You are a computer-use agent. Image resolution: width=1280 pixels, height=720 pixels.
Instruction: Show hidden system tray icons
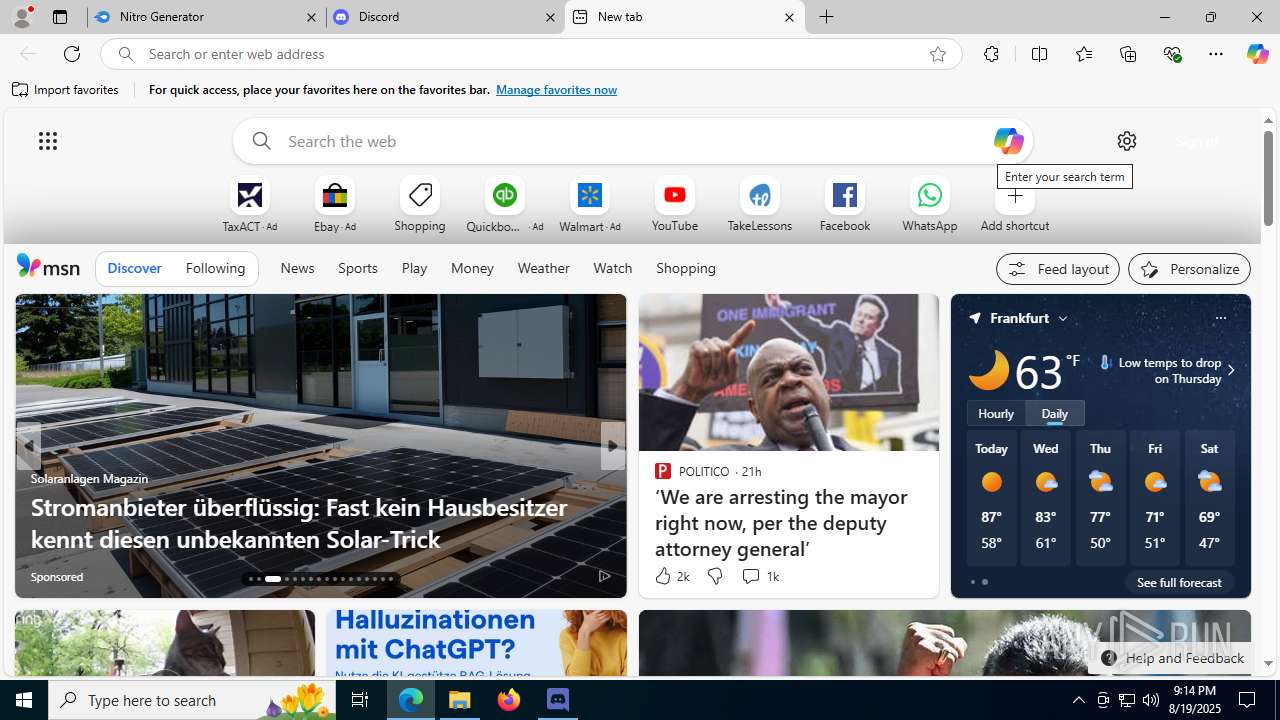tap(1078, 700)
